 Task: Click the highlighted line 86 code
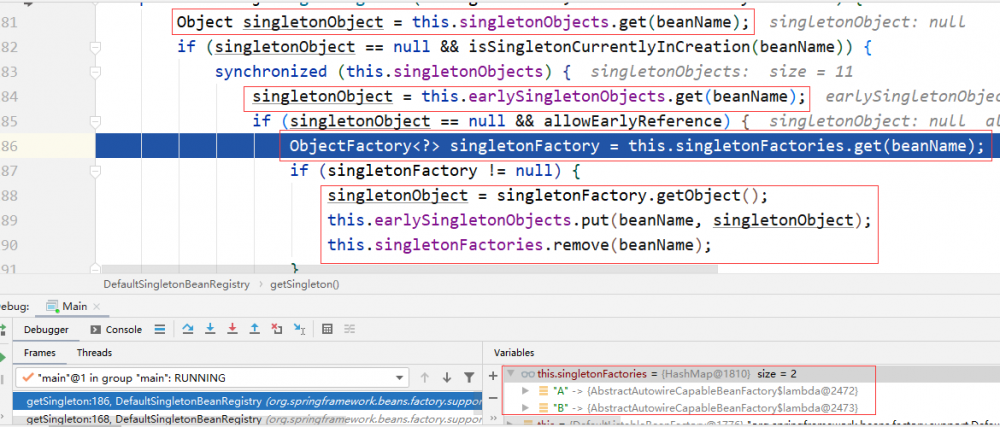[x=635, y=146]
